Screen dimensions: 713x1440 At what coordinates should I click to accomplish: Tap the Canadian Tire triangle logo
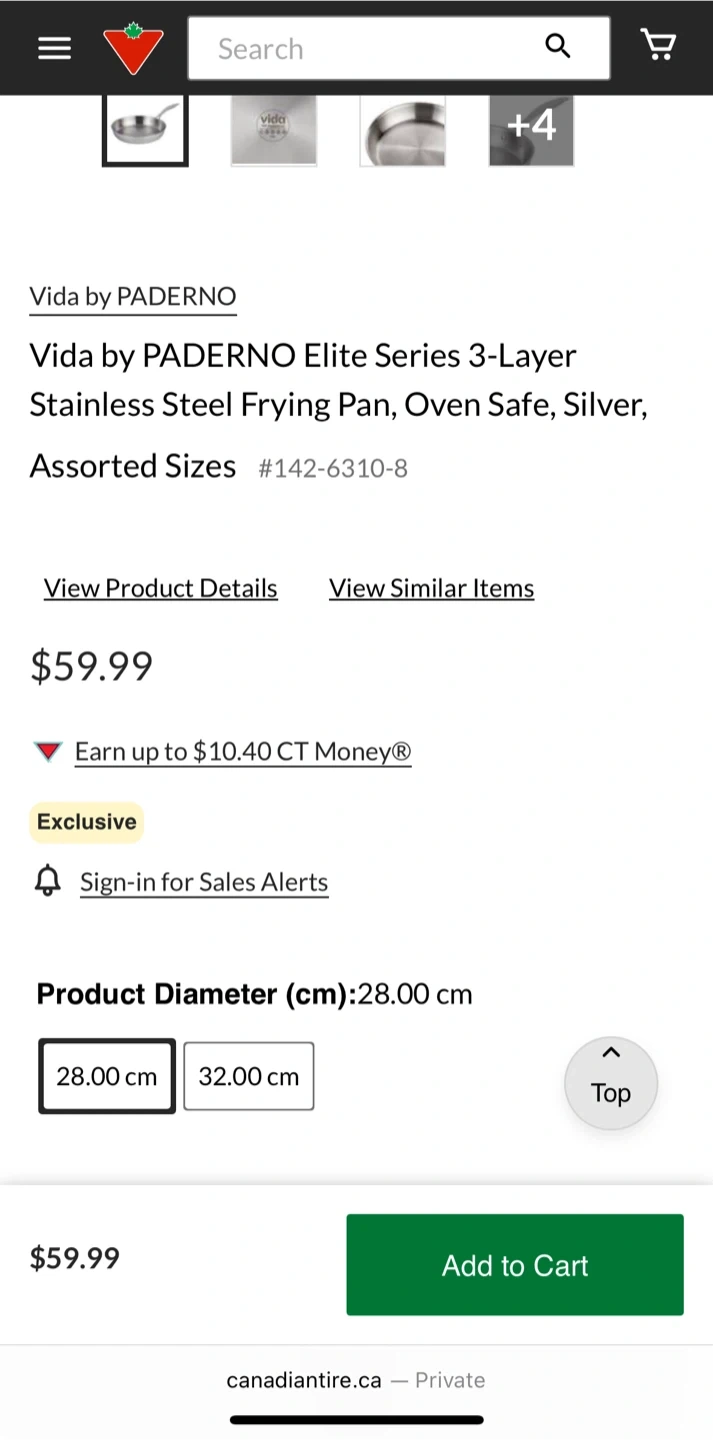133,48
